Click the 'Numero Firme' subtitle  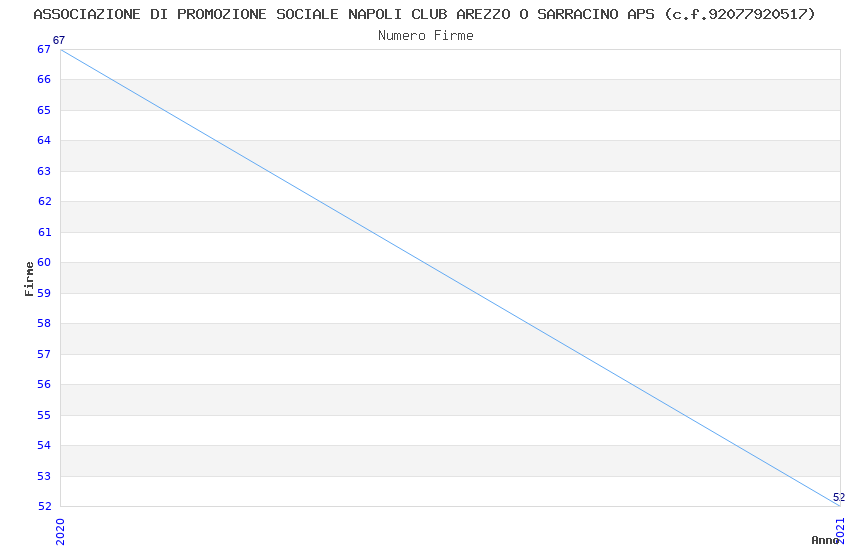click(x=426, y=36)
